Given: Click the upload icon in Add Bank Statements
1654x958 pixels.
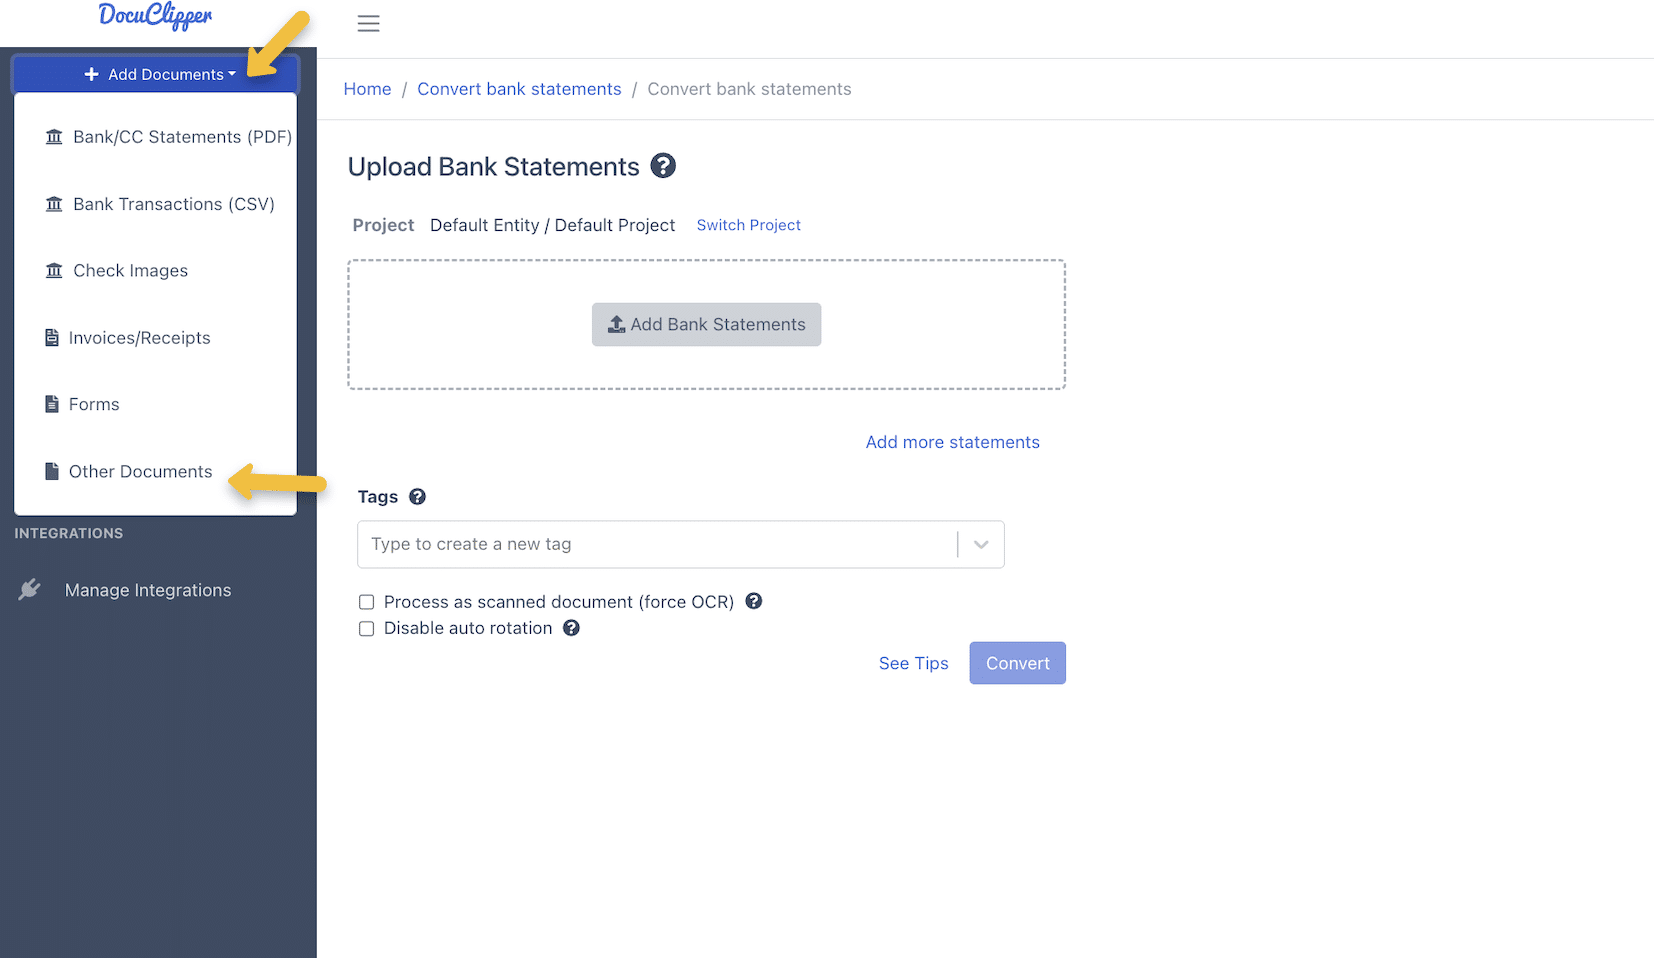Looking at the screenshot, I should coord(617,324).
